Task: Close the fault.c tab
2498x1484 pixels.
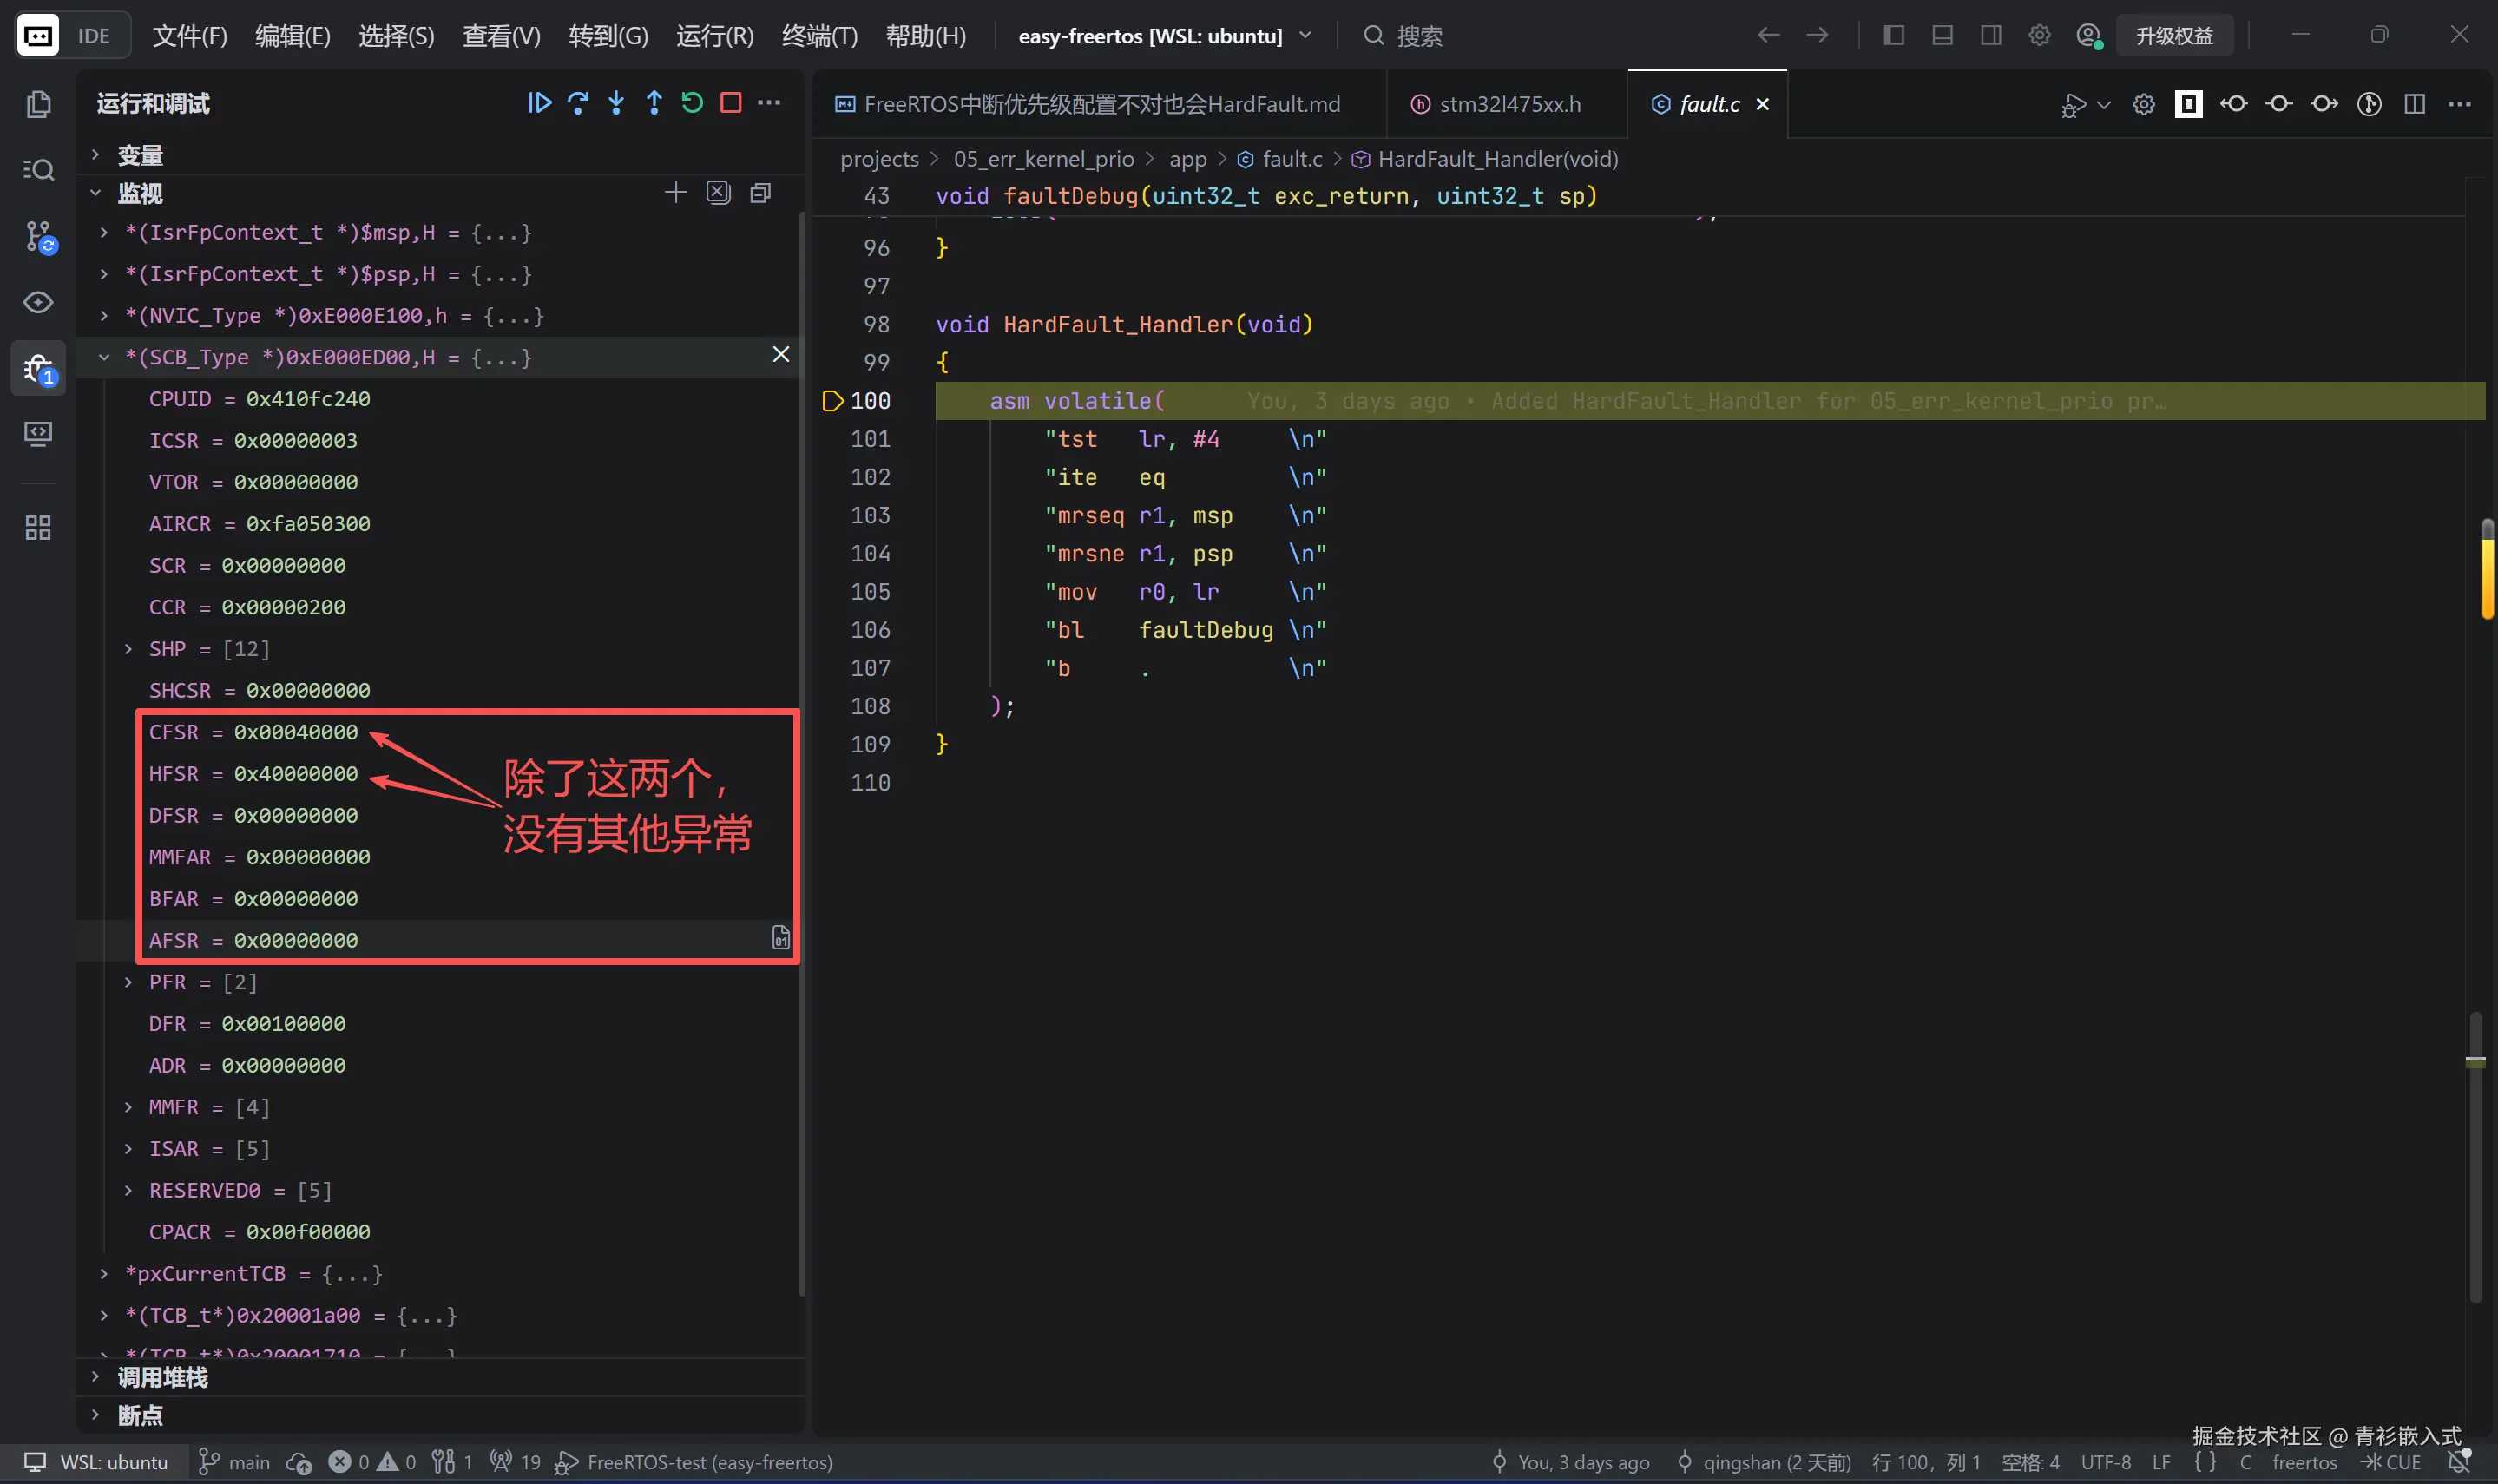Action: pyautogui.click(x=1762, y=104)
